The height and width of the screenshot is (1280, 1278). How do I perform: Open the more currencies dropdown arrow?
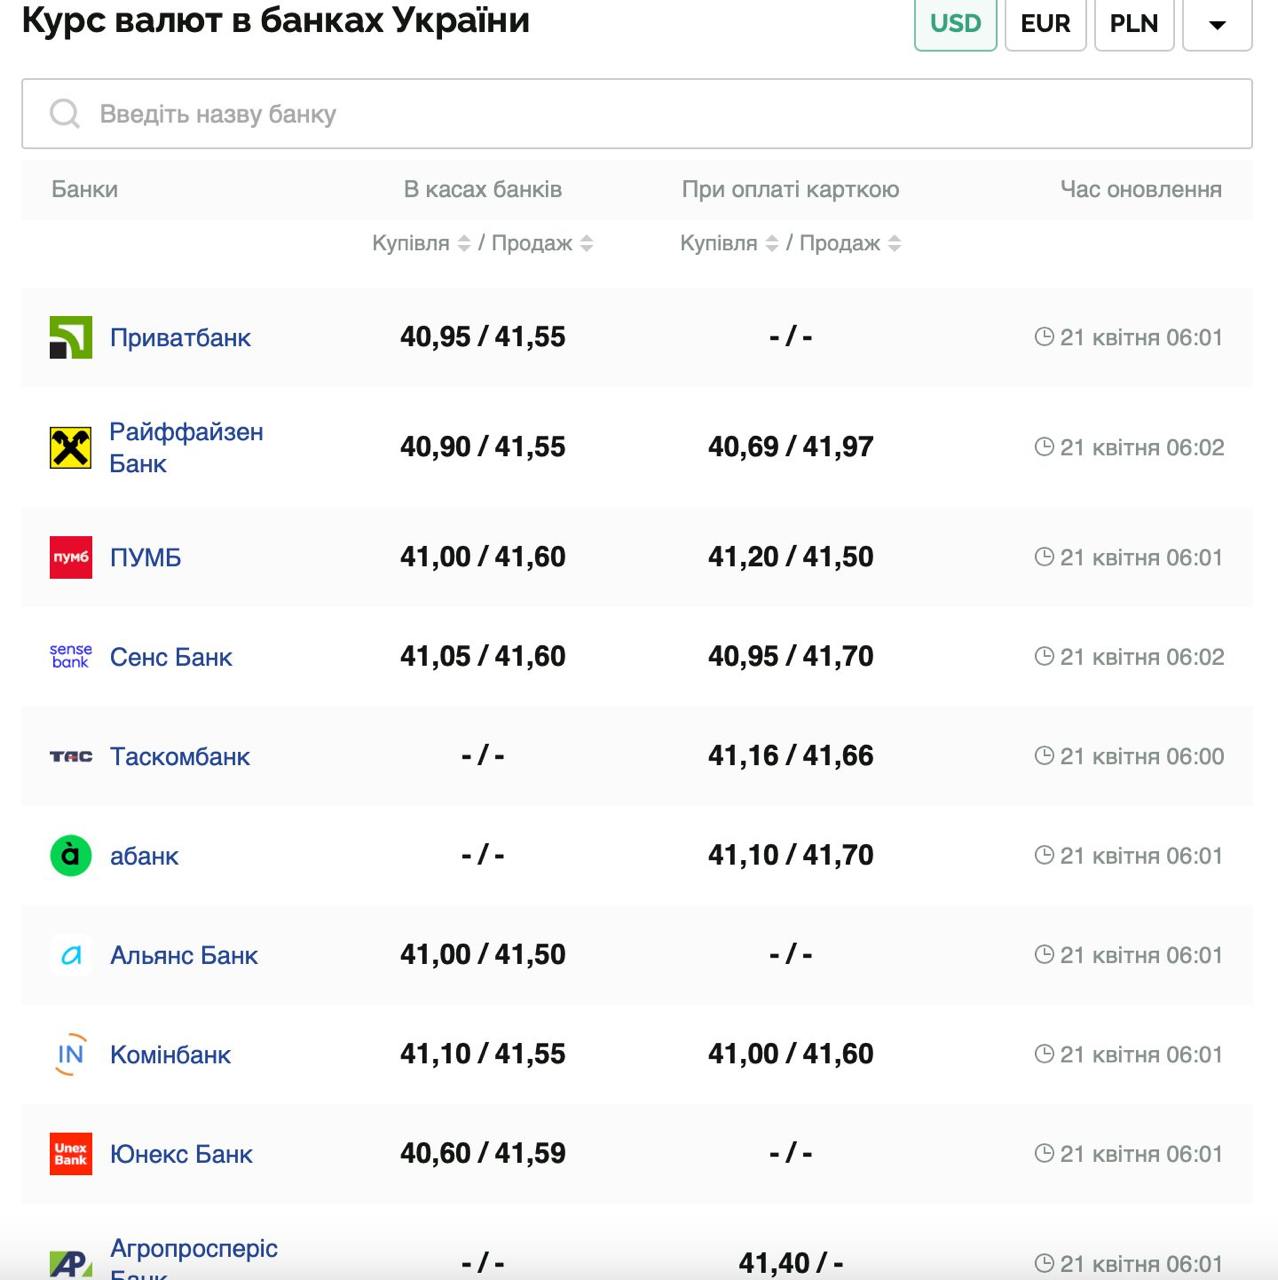[x=1217, y=24]
